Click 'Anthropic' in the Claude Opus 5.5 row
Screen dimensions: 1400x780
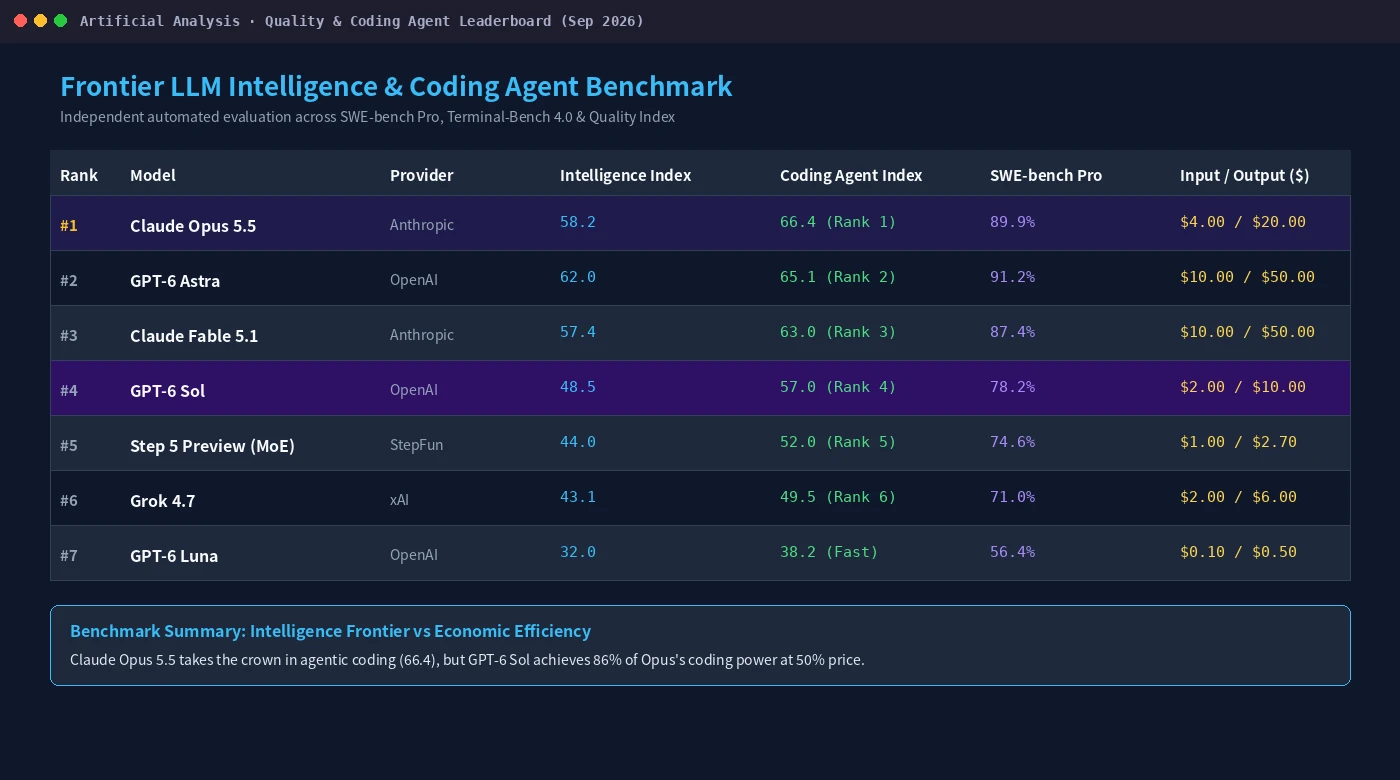422,225
